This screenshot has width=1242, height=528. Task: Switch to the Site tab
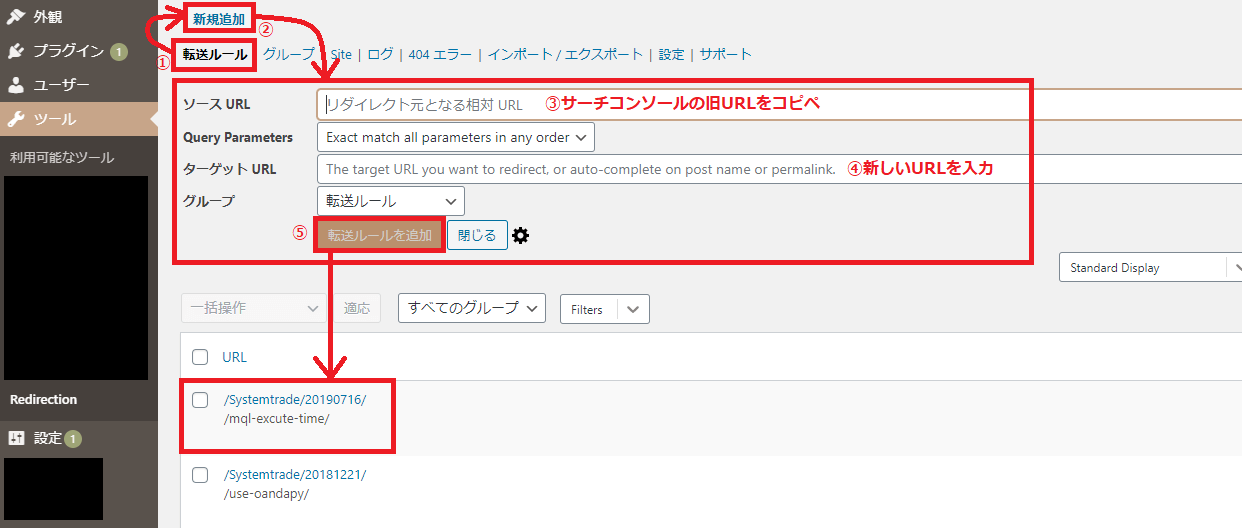[x=341, y=54]
